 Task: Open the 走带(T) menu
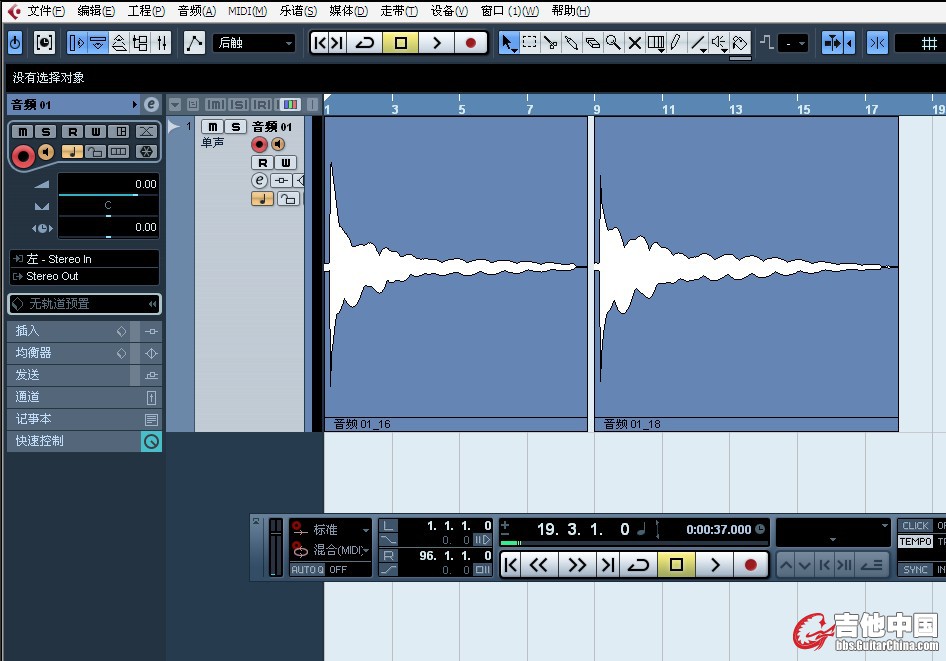click(399, 11)
